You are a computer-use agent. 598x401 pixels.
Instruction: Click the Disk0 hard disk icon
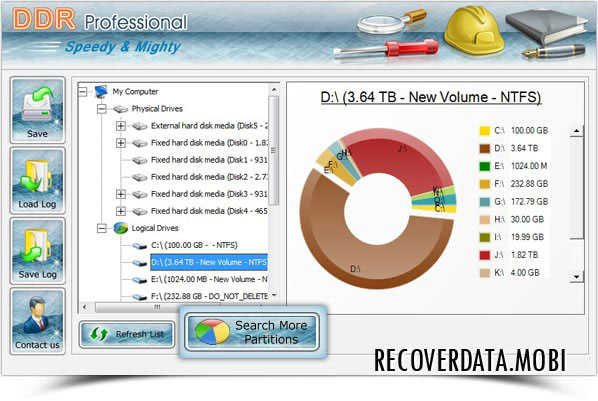tap(140, 143)
